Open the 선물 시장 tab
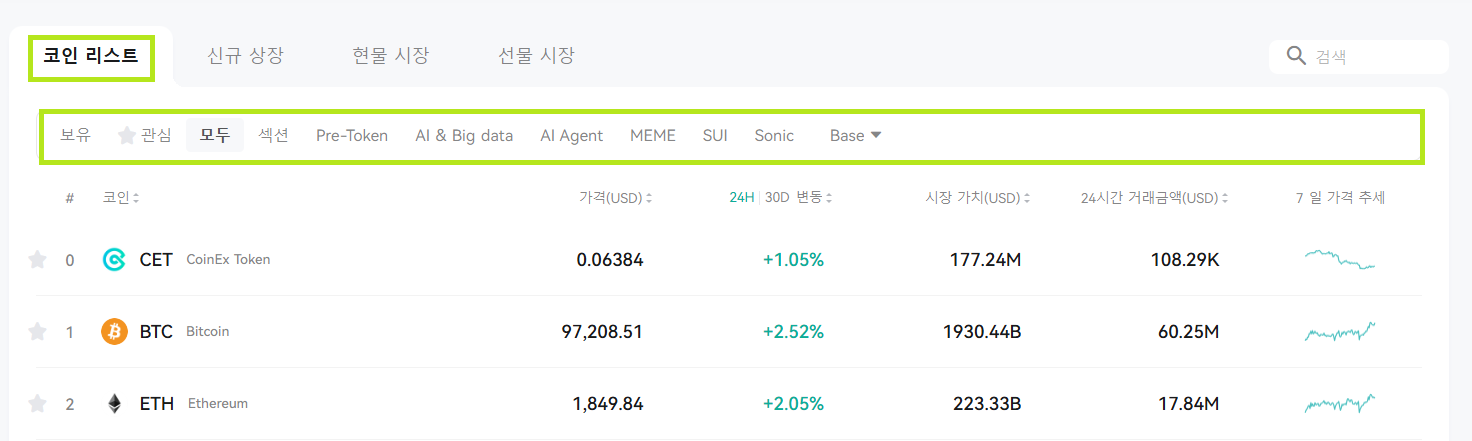Image resolution: width=1472 pixels, height=441 pixels. pos(536,56)
